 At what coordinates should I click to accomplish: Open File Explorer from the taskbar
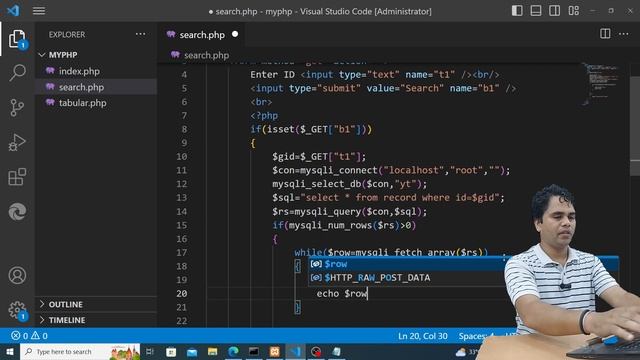213,351
